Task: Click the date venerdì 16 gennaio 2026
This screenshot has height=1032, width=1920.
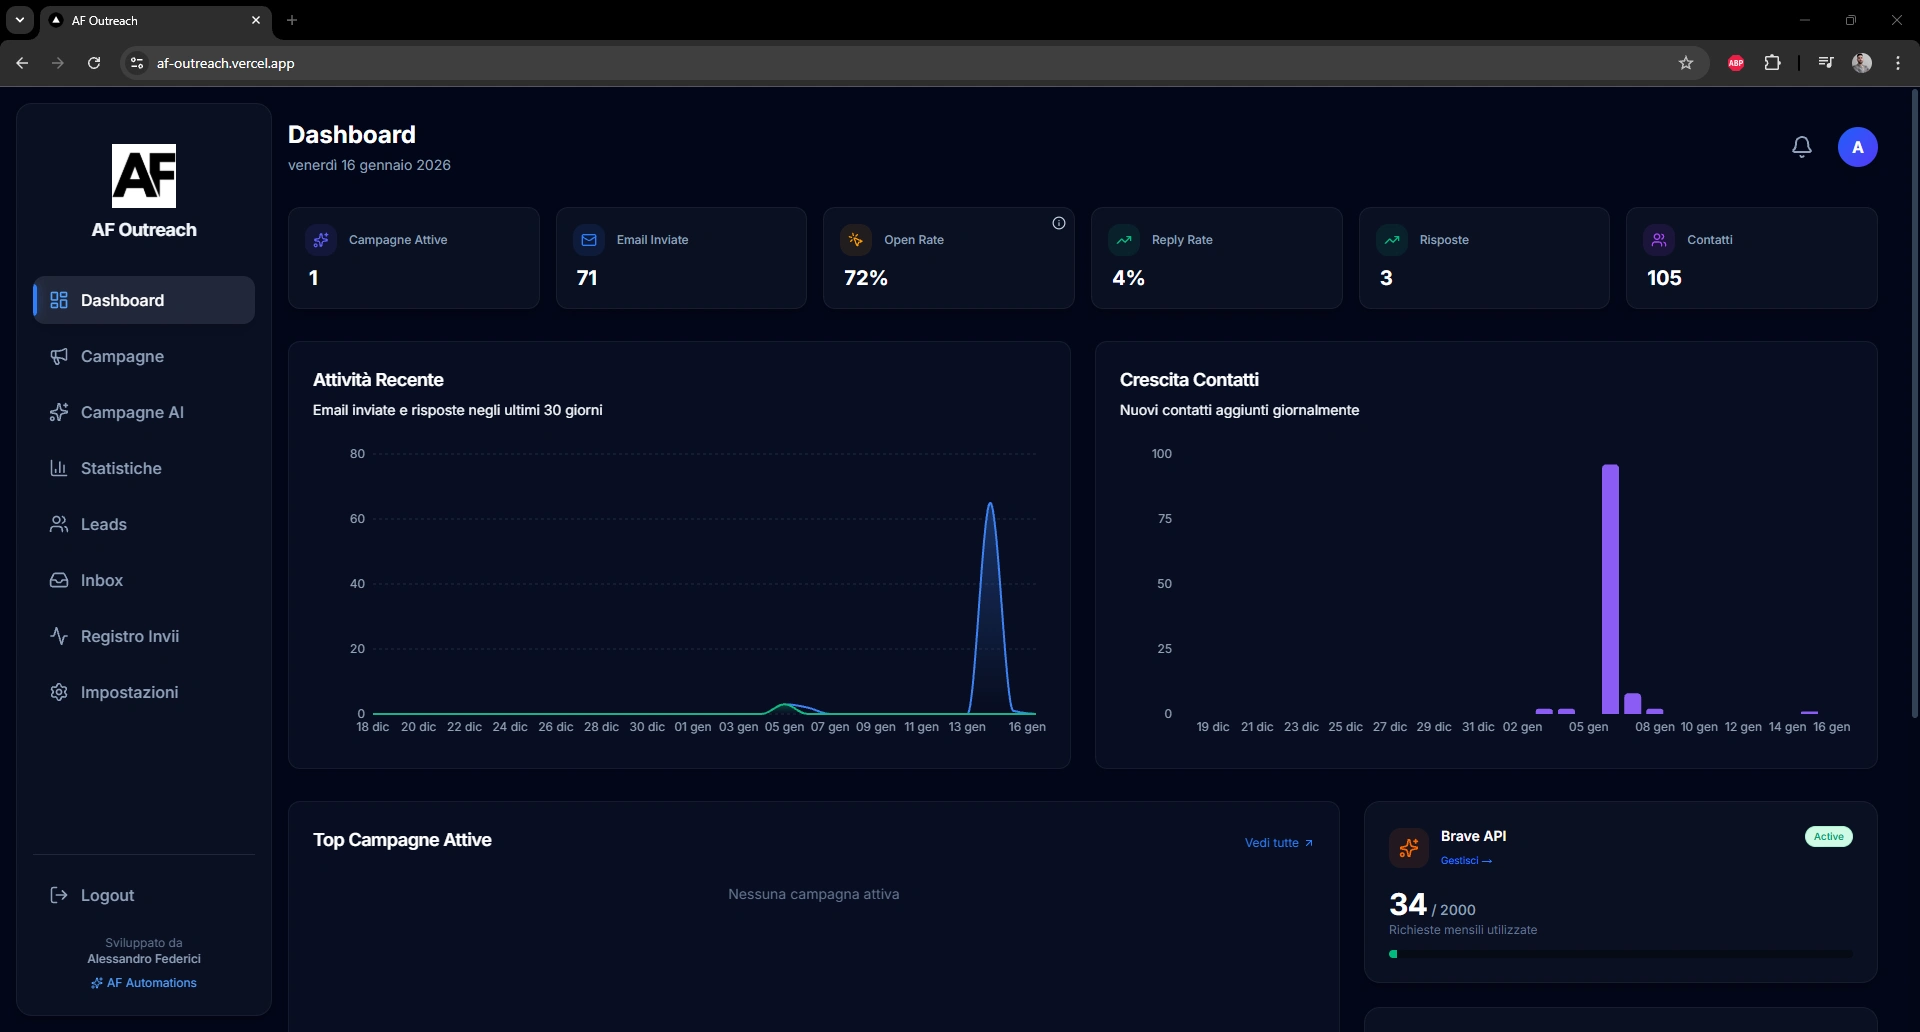Action: pos(369,165)
